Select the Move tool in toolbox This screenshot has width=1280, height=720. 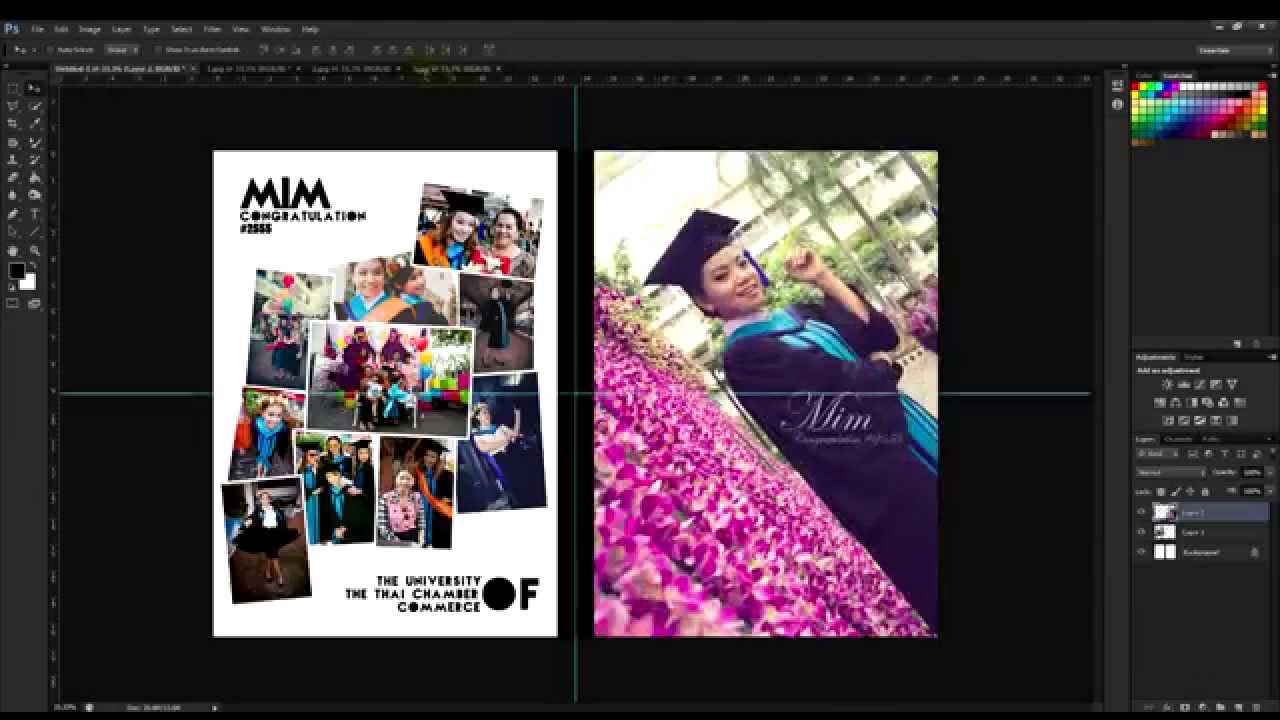tap(35, 89)
